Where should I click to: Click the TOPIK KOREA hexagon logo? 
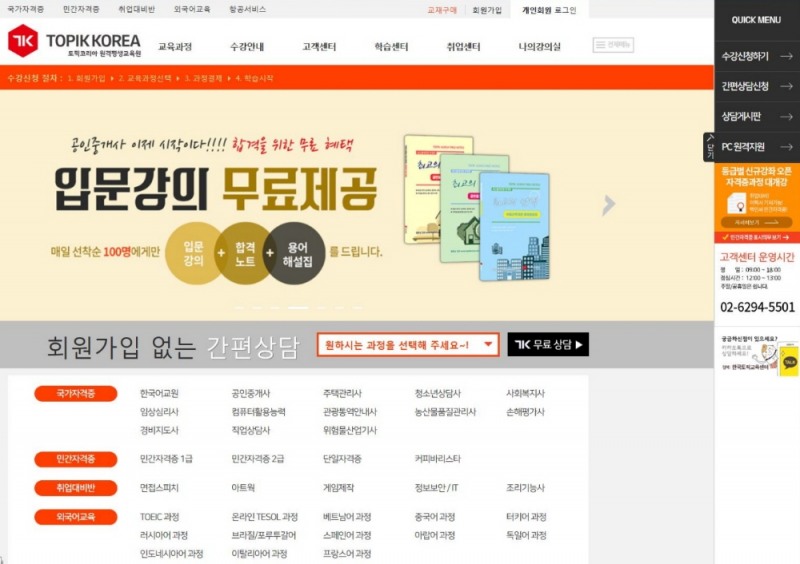[x=23, y=41]
